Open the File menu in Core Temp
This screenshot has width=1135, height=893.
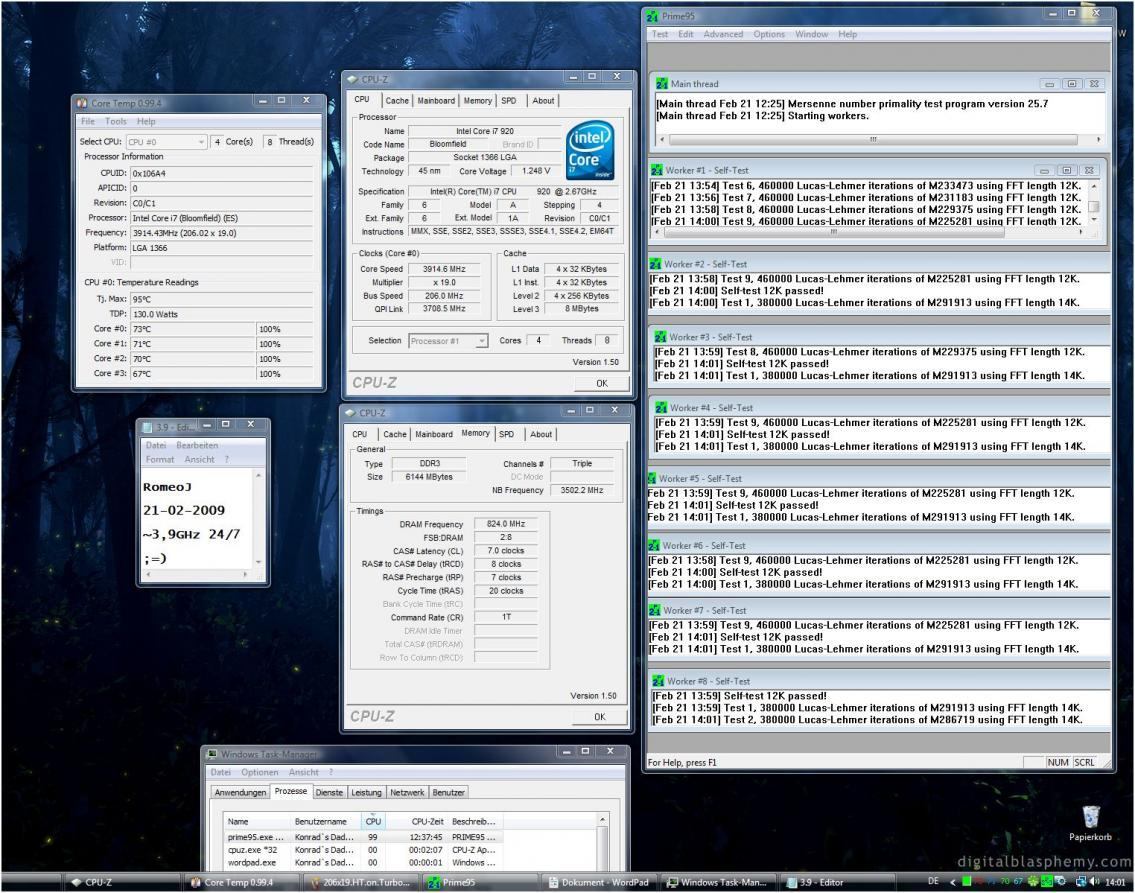tap(88, 122)
